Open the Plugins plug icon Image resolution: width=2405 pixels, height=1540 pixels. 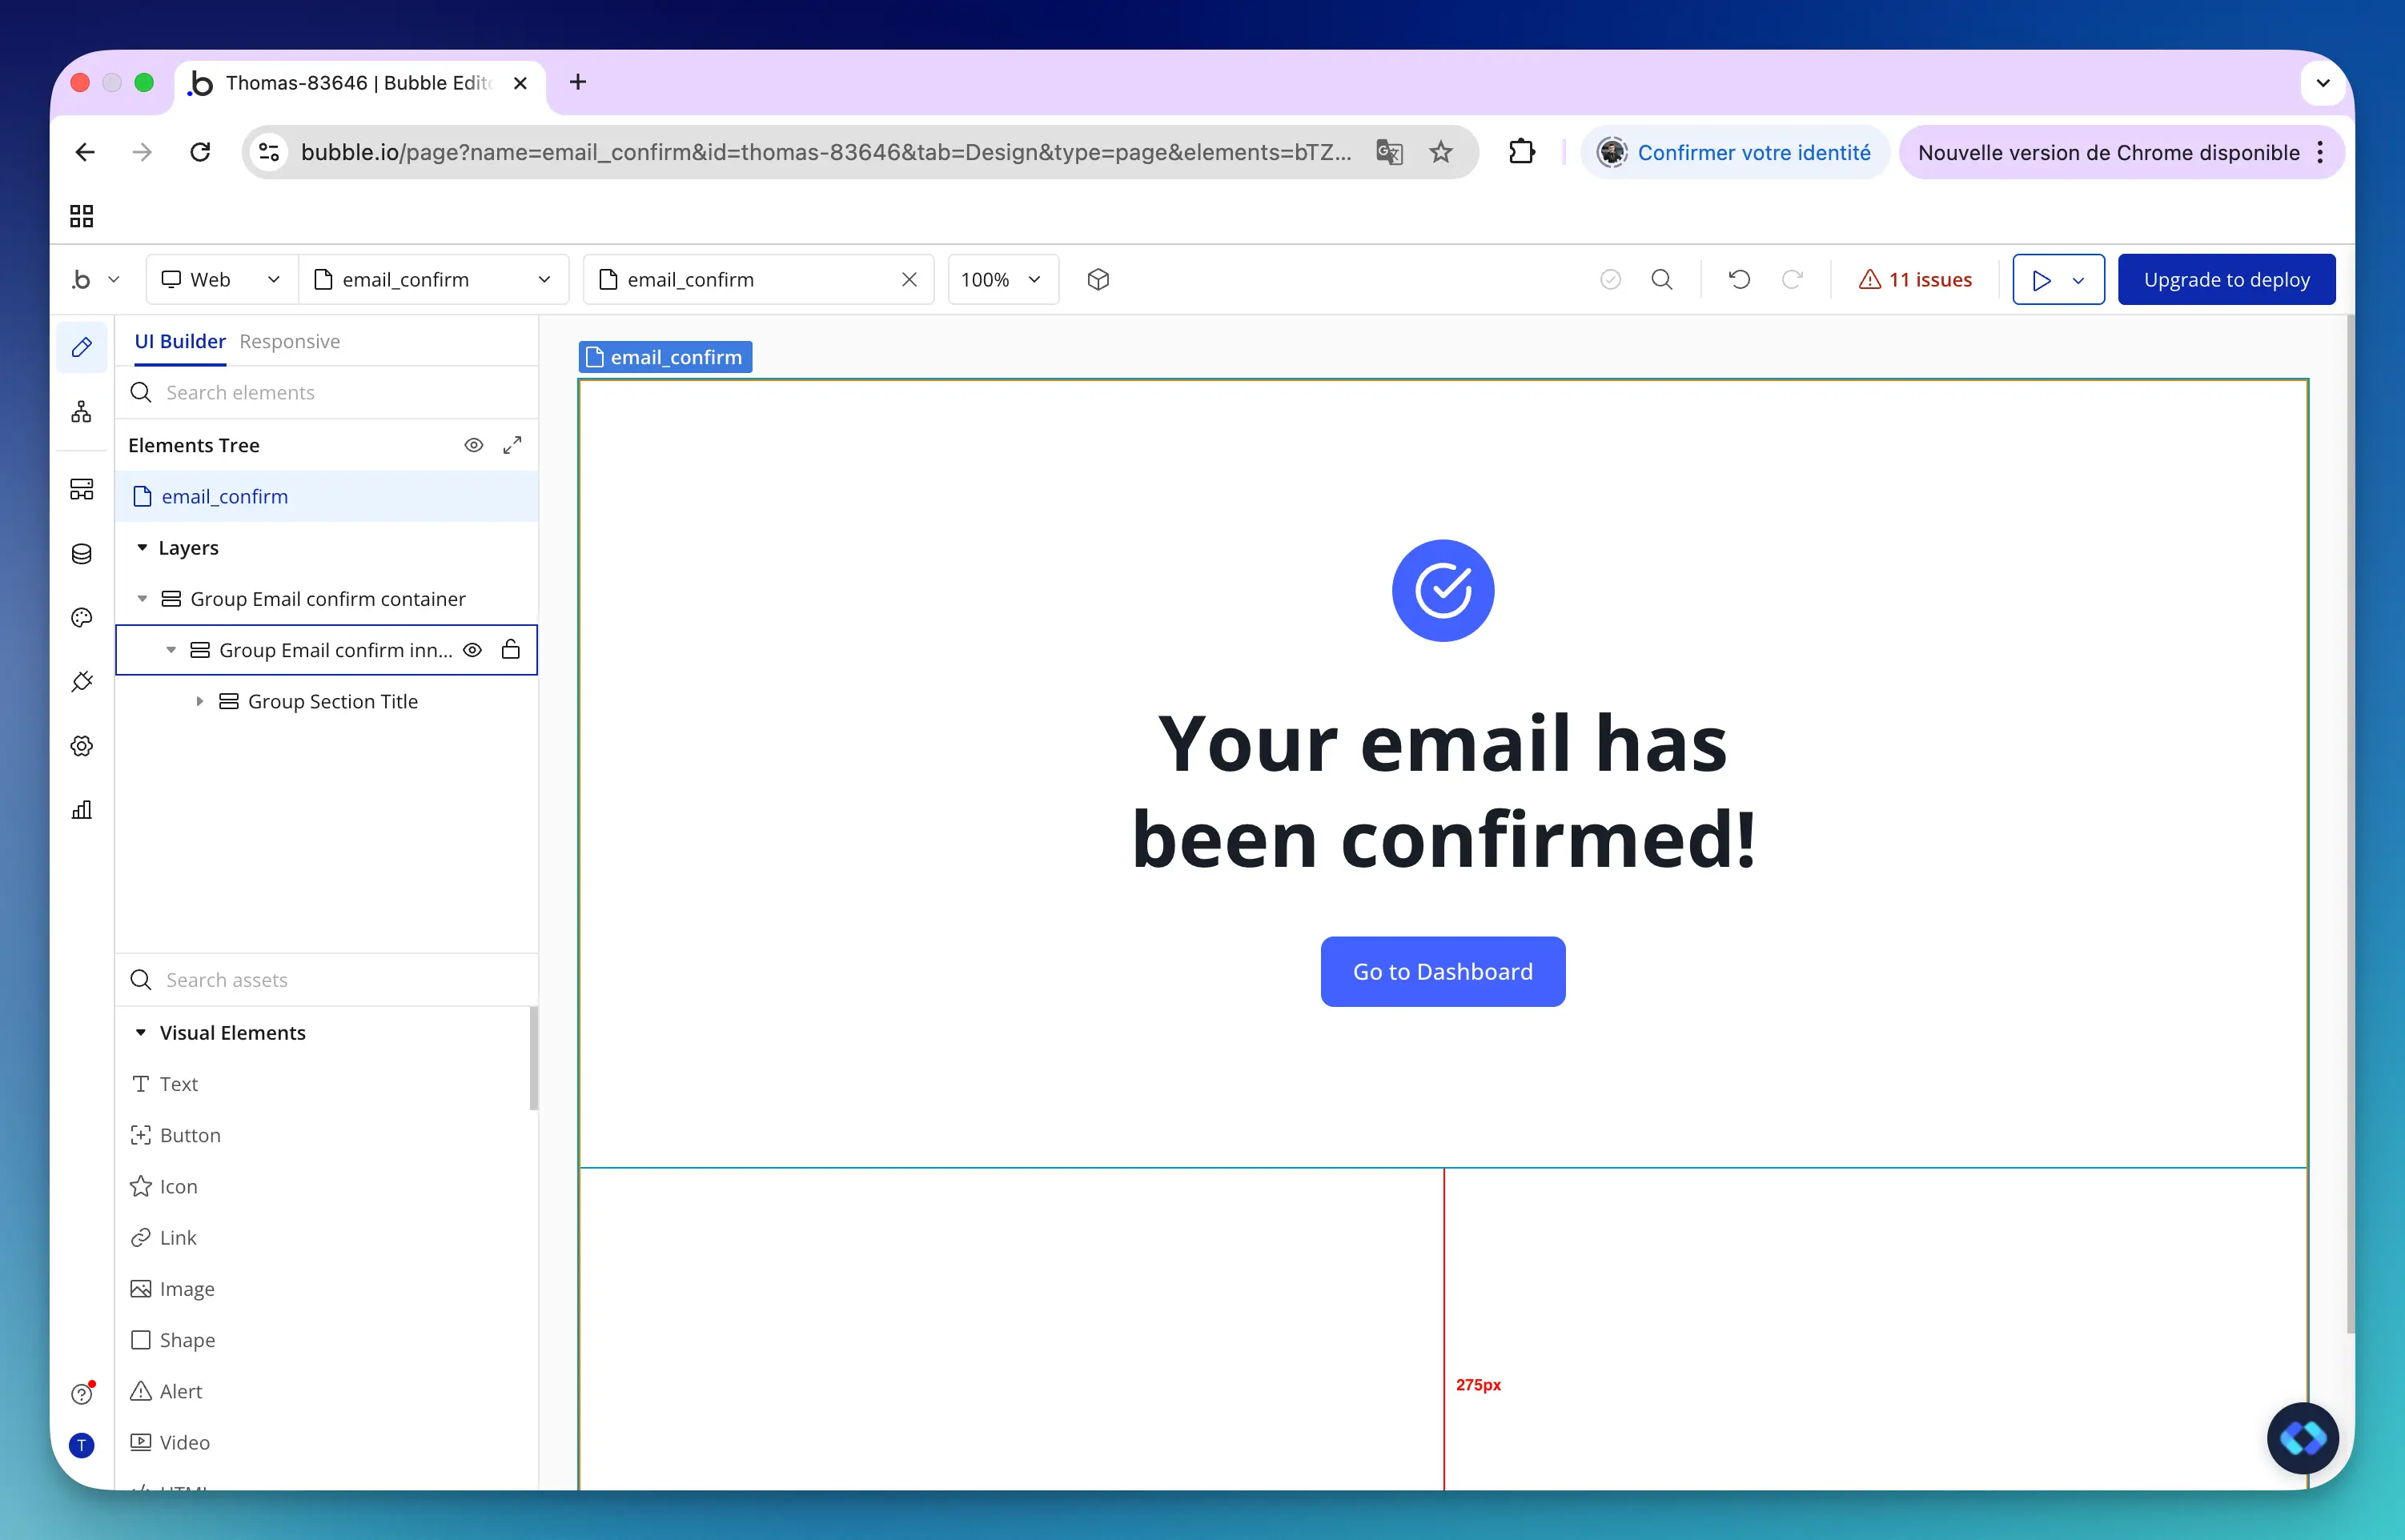click(82, 682)
